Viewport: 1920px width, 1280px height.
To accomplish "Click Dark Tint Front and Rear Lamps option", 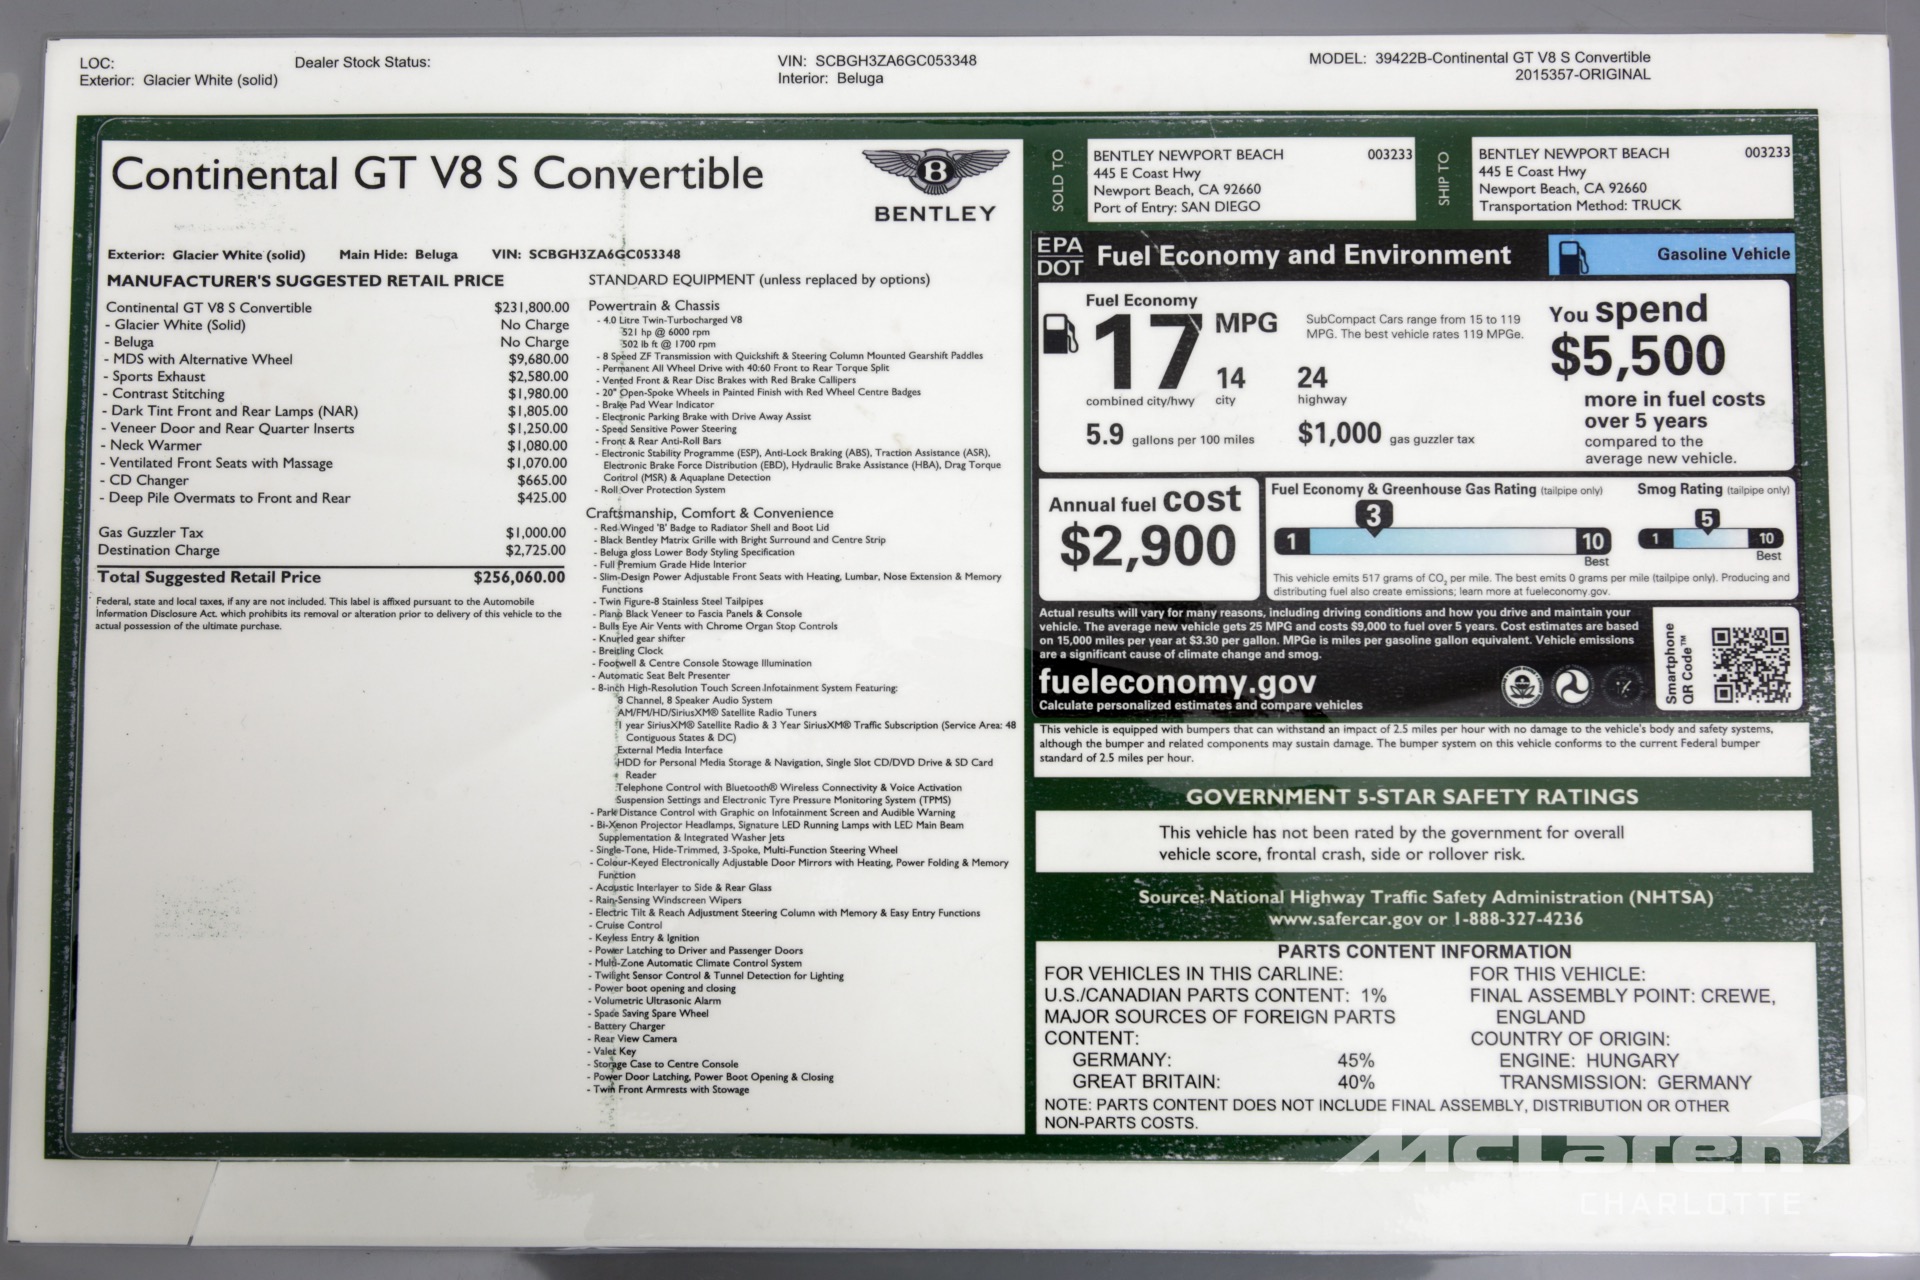I will tap(337, 411).
